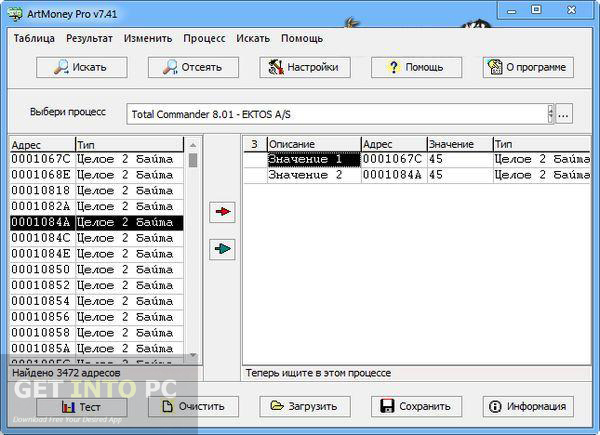Click status text Теперь ищите в этом процессе
The height and width of the screenshot is (435, 600).
coord(318,373)
